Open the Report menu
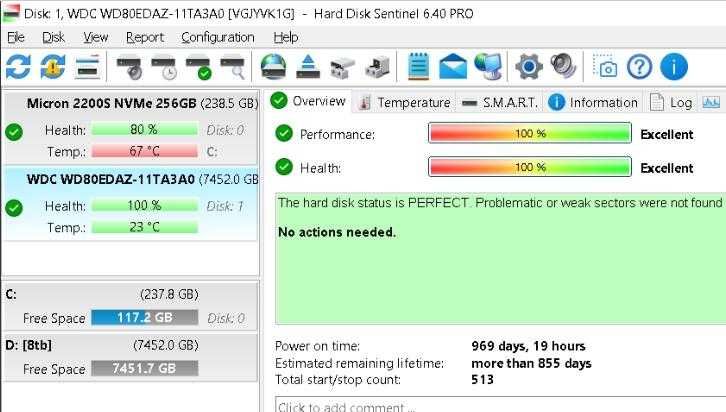This screenshot has width=726, height=412. (145, 37)
